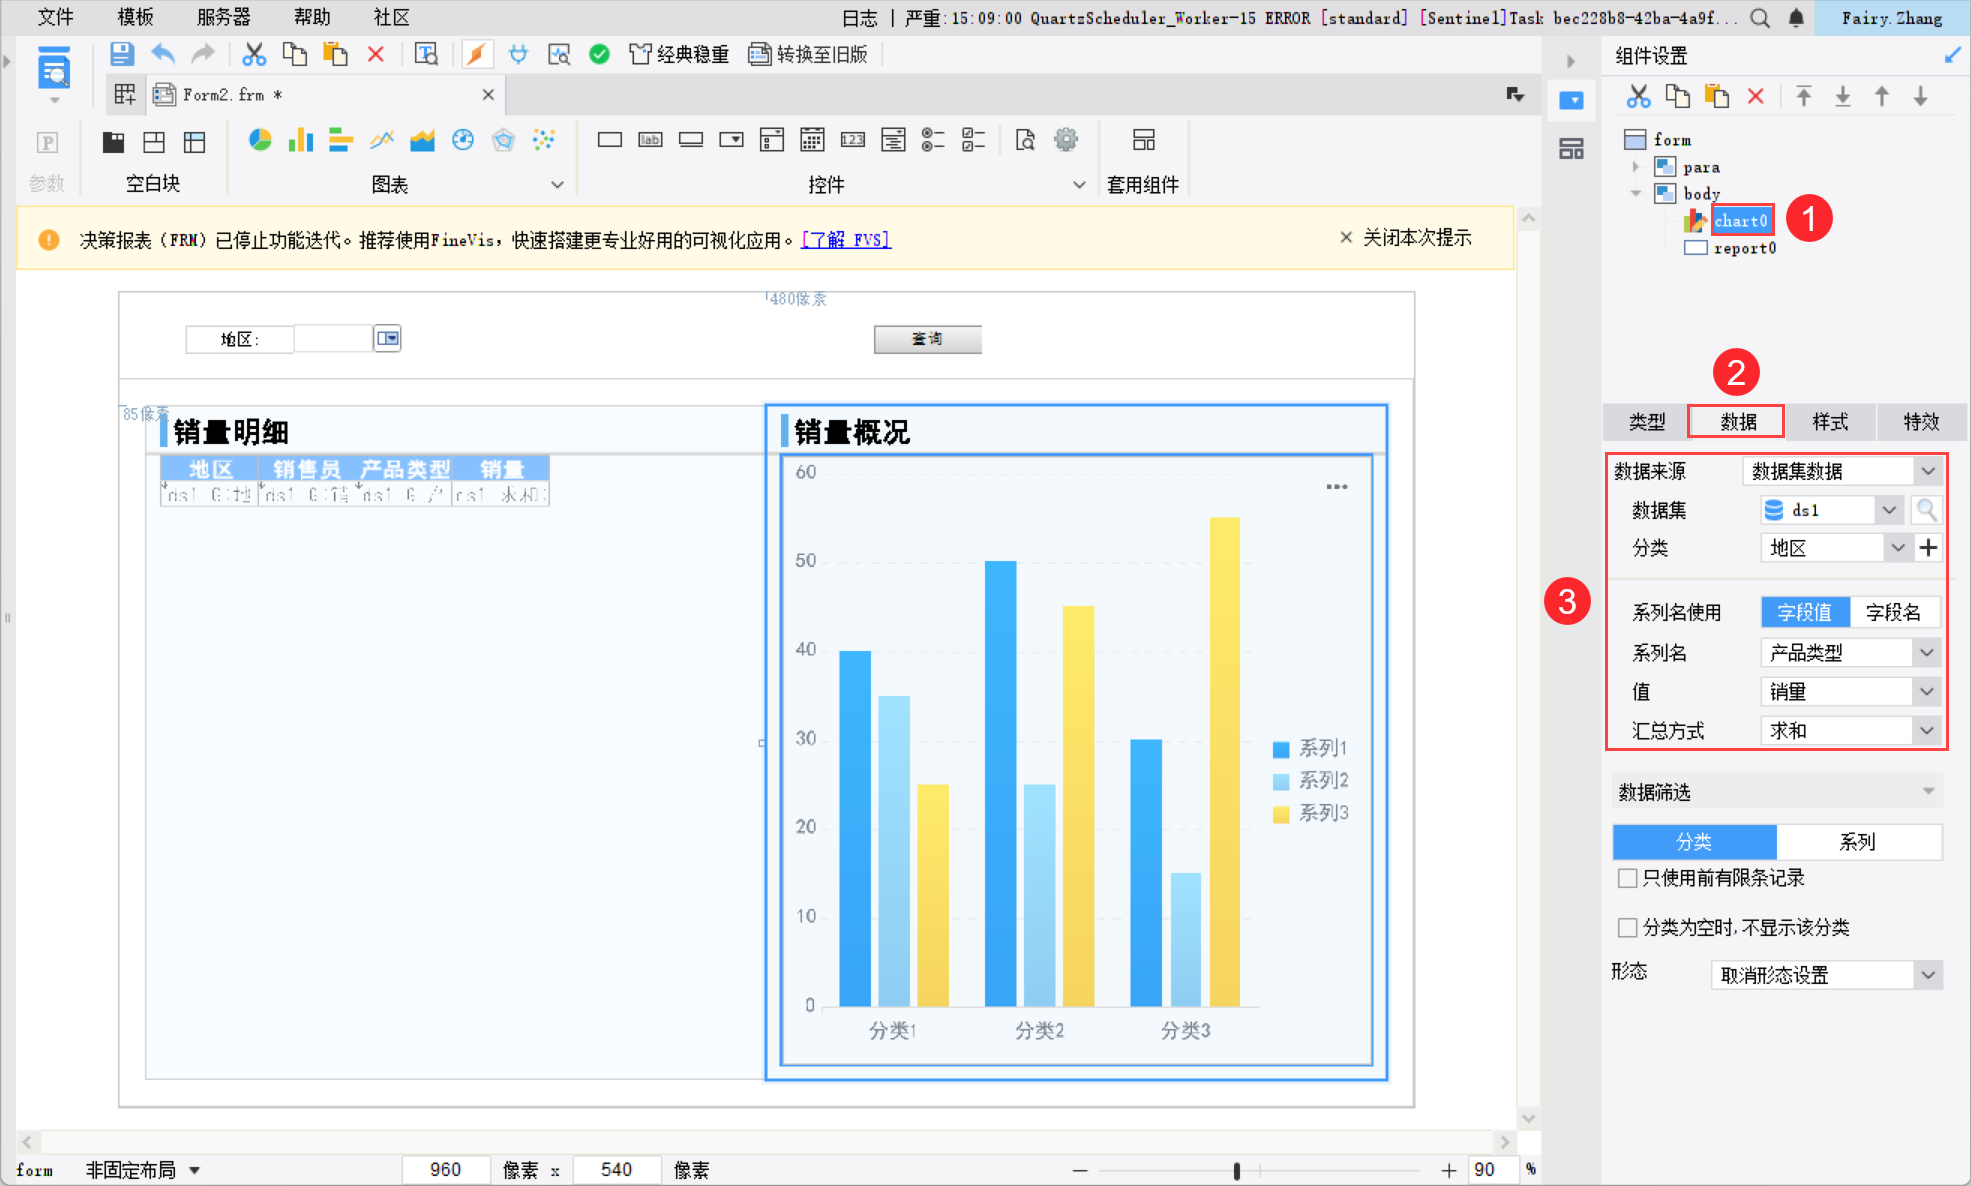Screen dimensions: 1971x1186
Task: Click the Undo arrow icon
Action: [163, 54]
